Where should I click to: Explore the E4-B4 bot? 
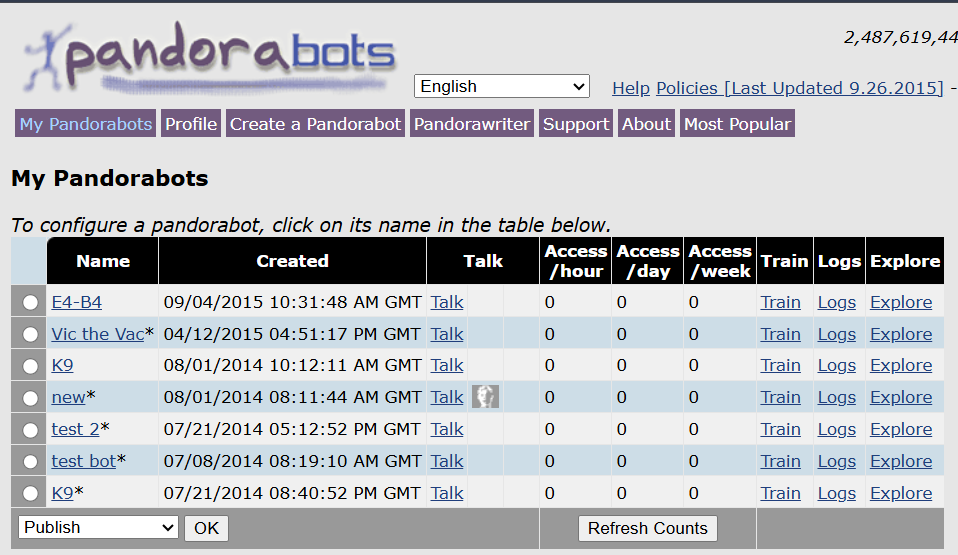pos(901,302)
